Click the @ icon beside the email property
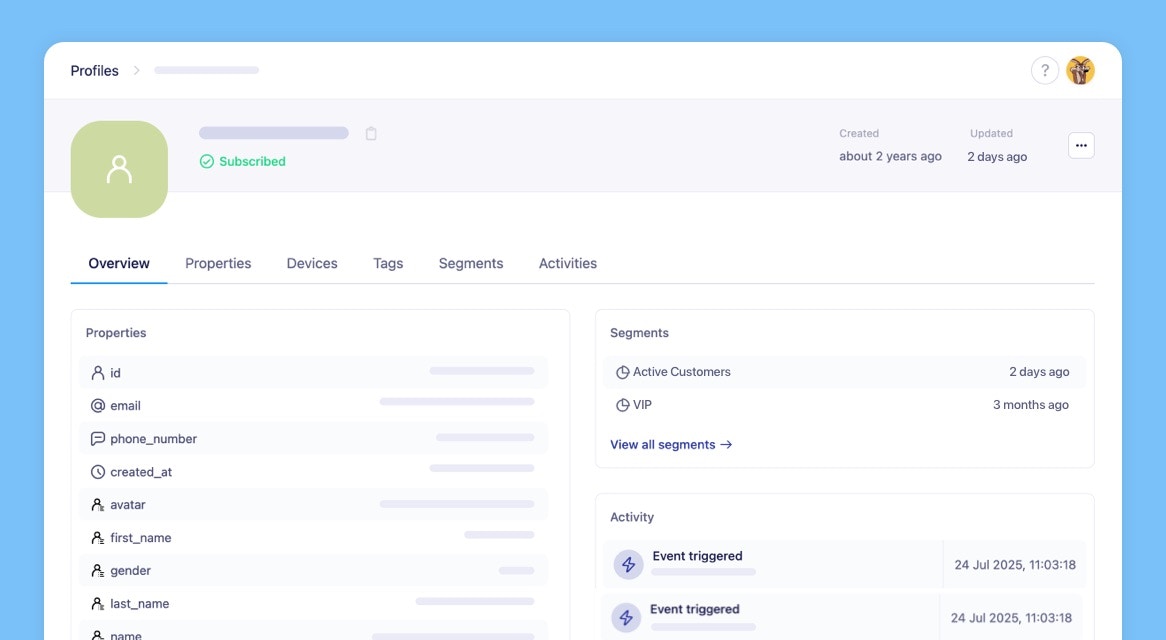Image resolution: width=1166 pixels, height=640 pixels. [98, 405]
